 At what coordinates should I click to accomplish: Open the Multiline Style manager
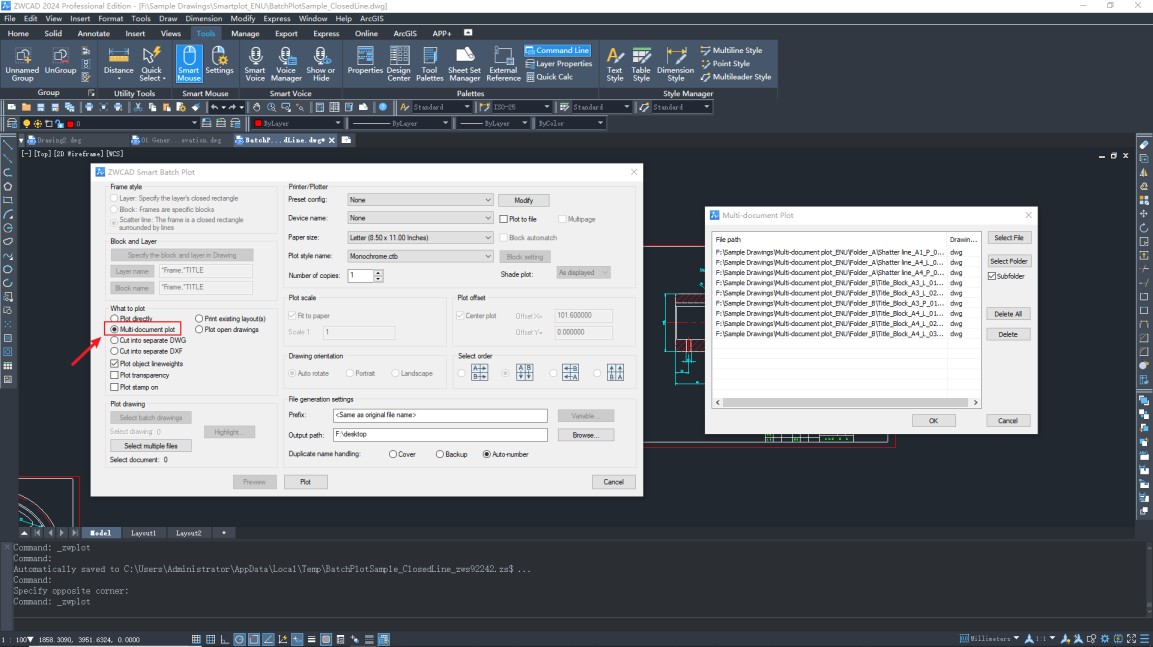pos(731,50)
